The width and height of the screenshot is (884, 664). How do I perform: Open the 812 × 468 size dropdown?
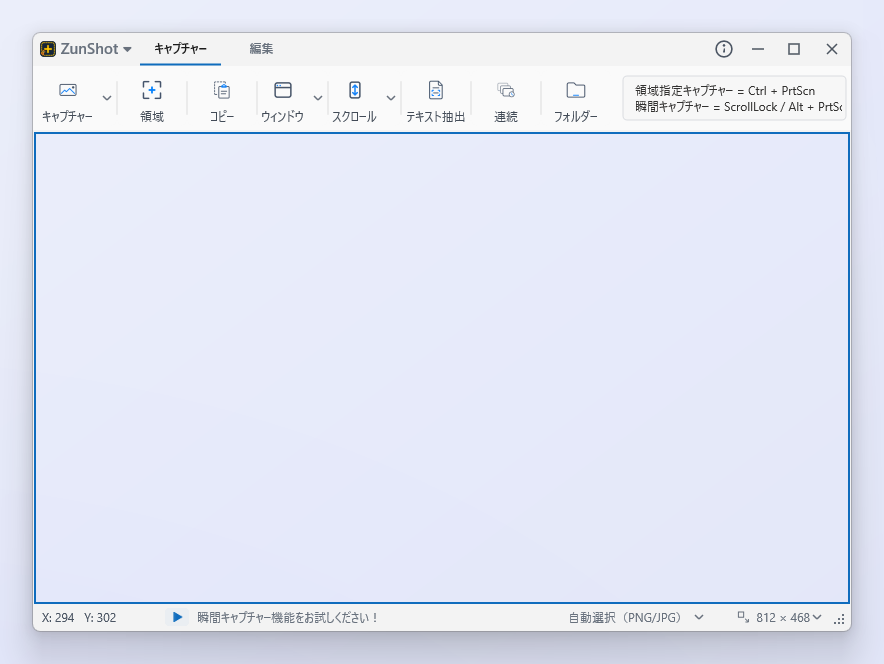tap(788, 618)
